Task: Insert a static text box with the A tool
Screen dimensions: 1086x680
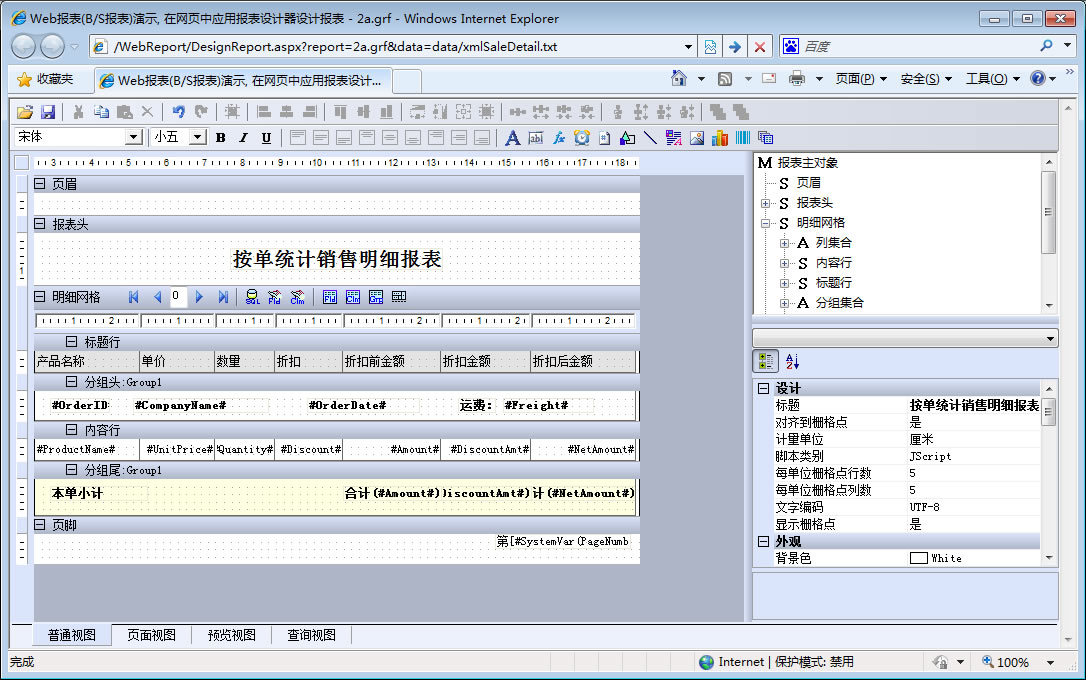Action: 512,138
